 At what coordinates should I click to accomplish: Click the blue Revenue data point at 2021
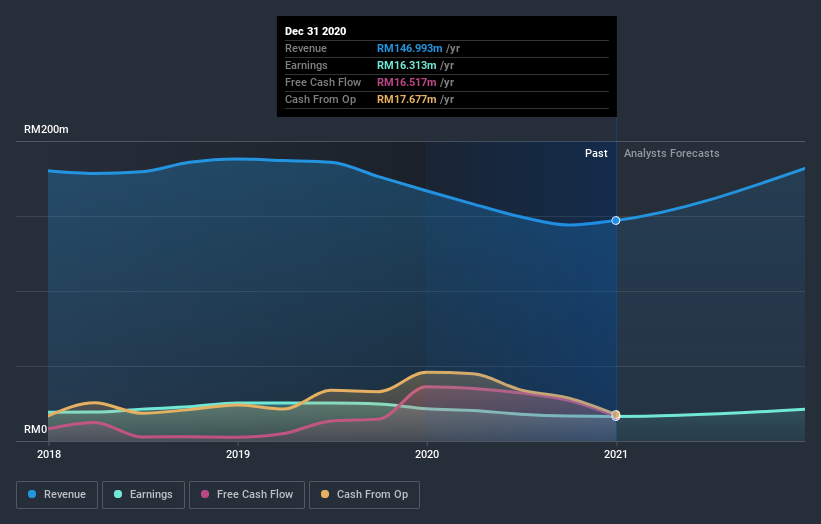[x=616, y=220]
